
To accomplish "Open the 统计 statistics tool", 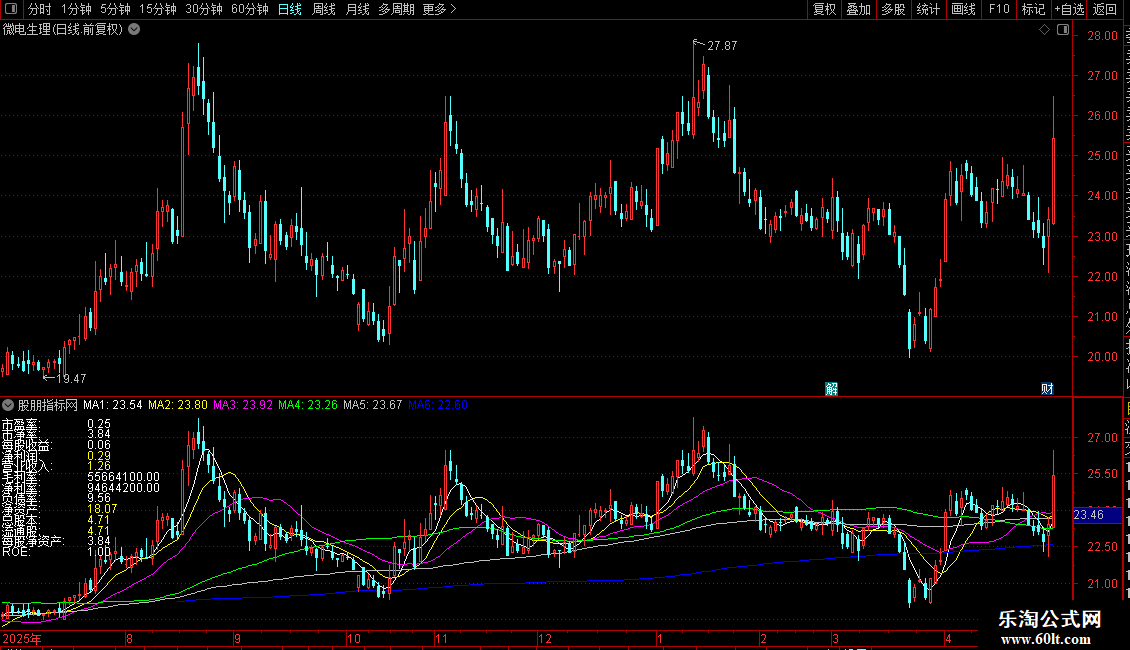I will pos(928,9).
